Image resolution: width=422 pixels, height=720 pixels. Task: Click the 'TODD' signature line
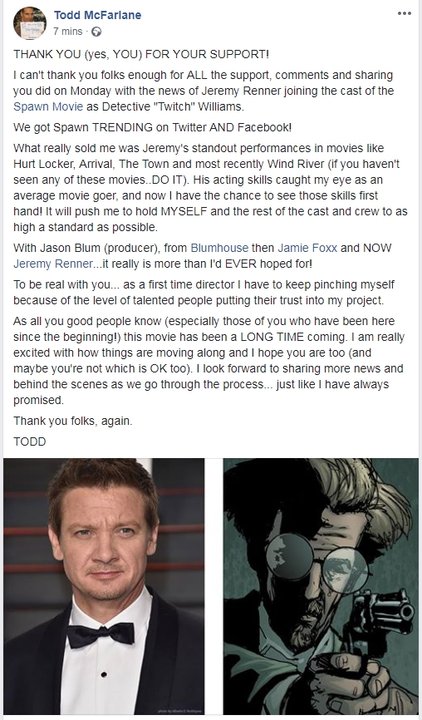point(29,442)
